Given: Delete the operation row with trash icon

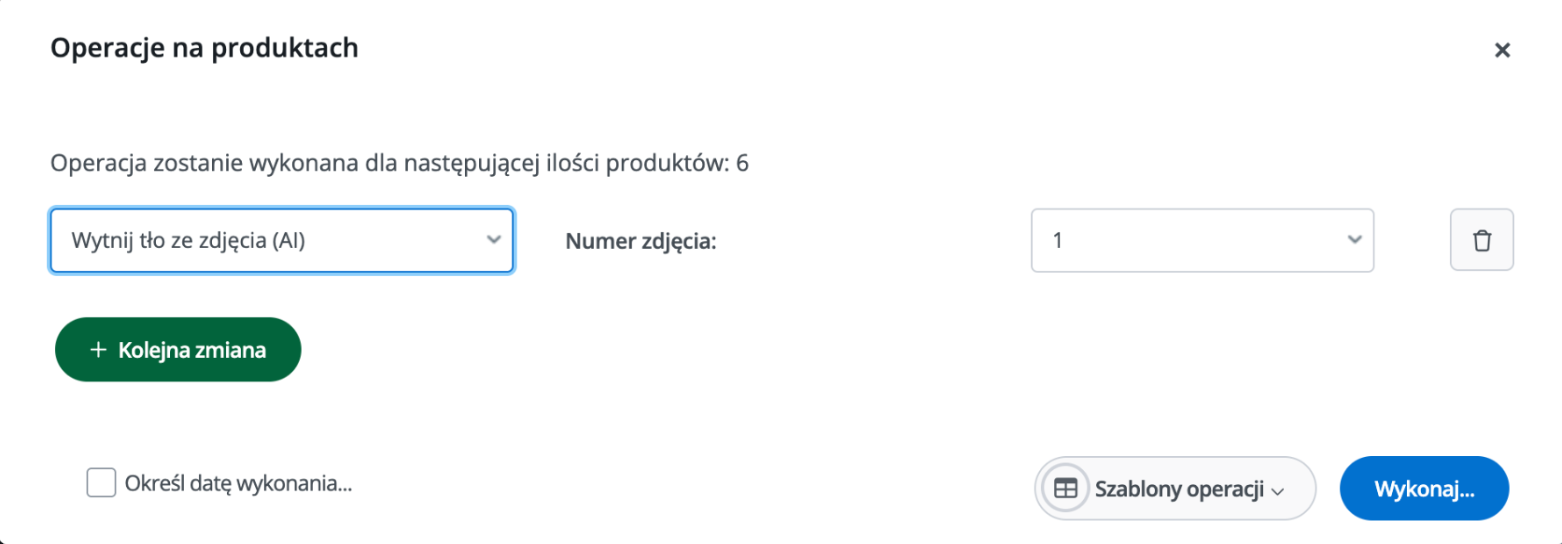Looking at the screenshot, I should point(1481,240).
